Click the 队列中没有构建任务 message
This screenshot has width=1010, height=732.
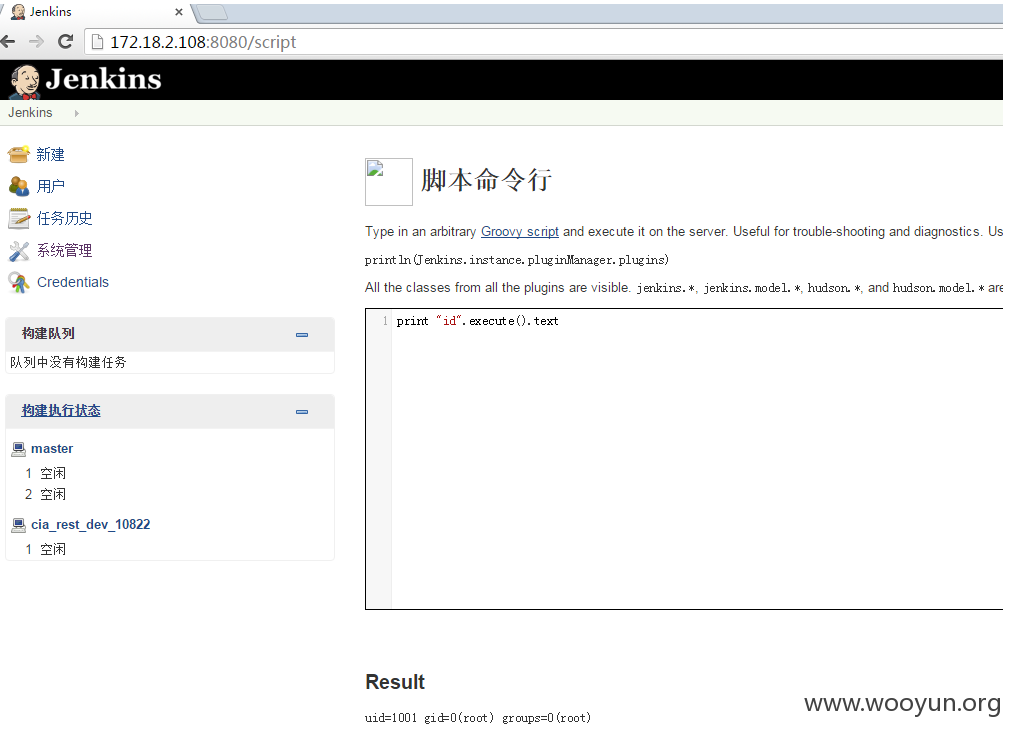point(68,362)
